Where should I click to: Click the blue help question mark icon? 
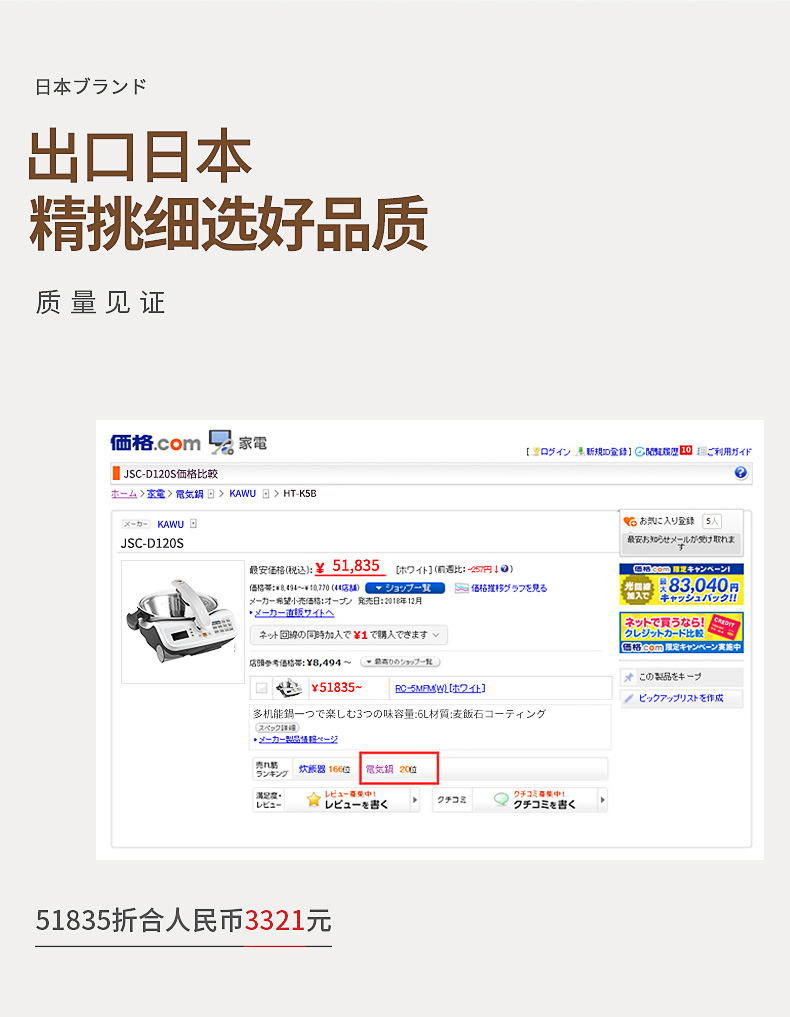pos(741,473)
